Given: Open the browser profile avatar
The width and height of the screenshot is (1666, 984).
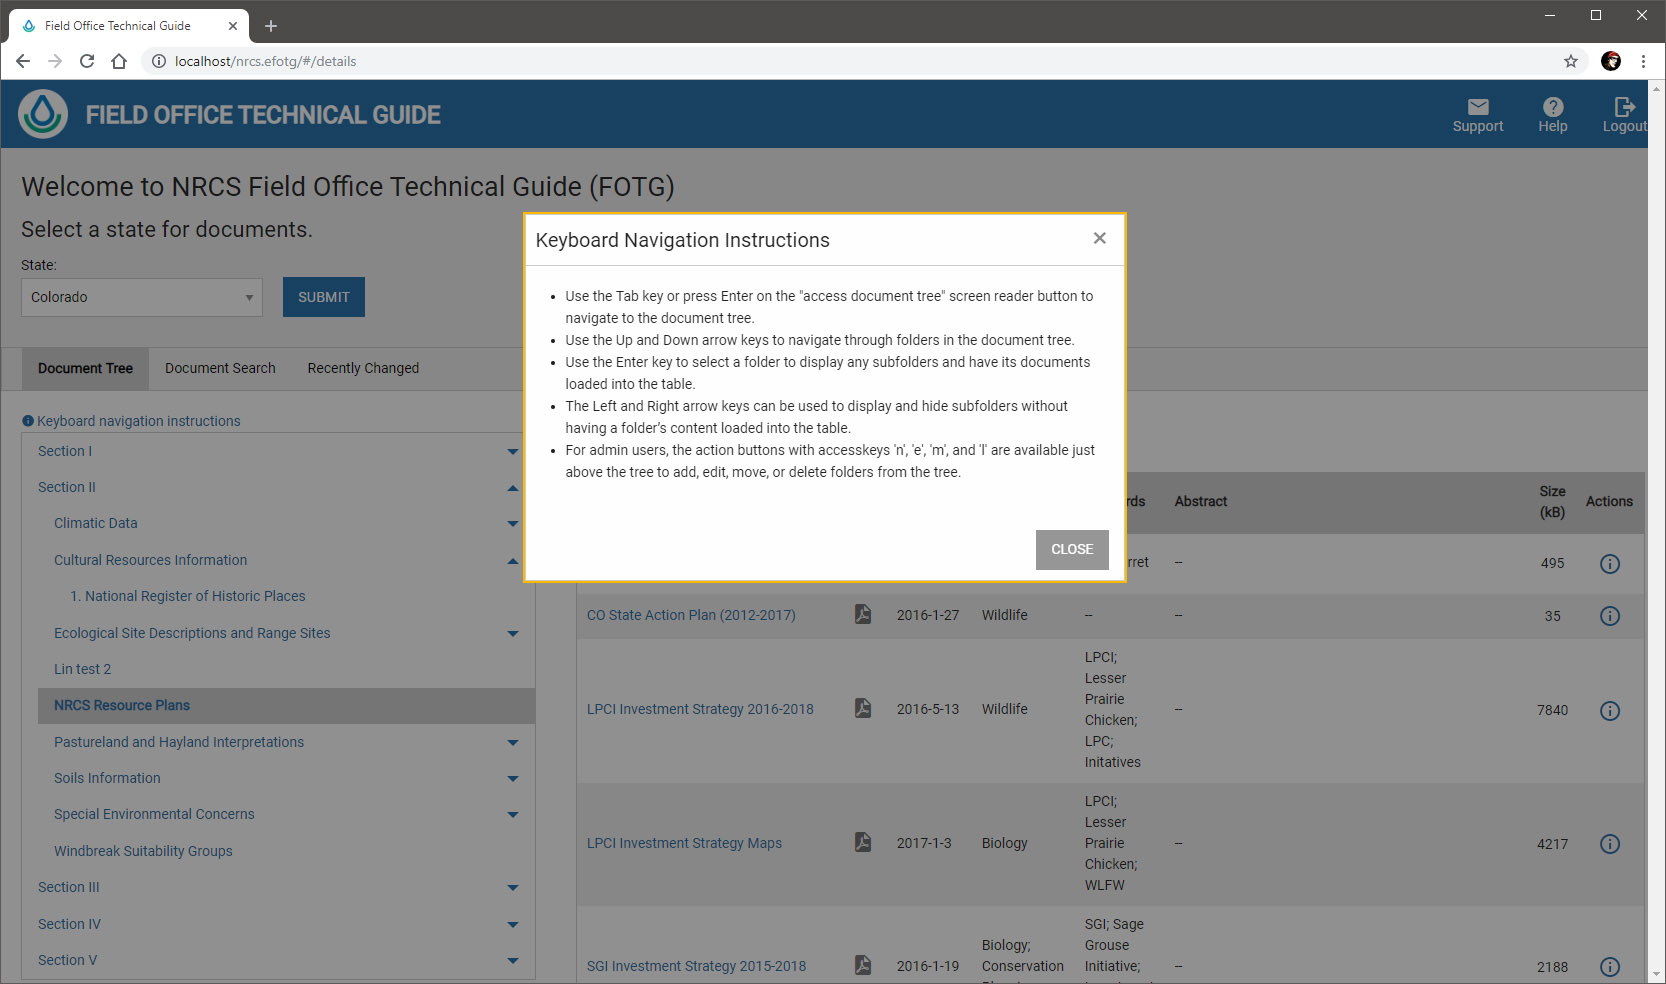Looking at the screenshot, I should [x=1611, y=61].
